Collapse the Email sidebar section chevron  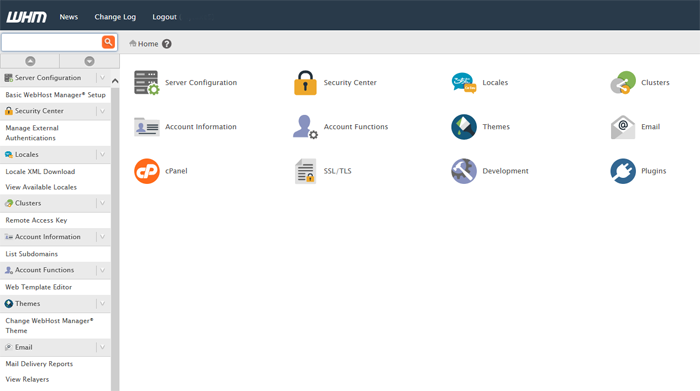[x=102, y=347]
